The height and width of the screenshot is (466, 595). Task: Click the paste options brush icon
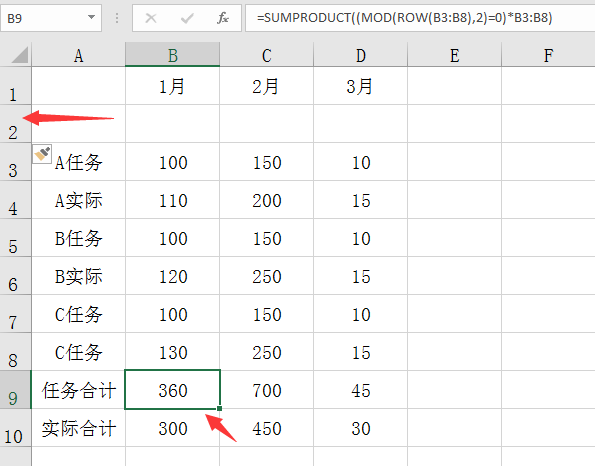click(x=42, y=154)
